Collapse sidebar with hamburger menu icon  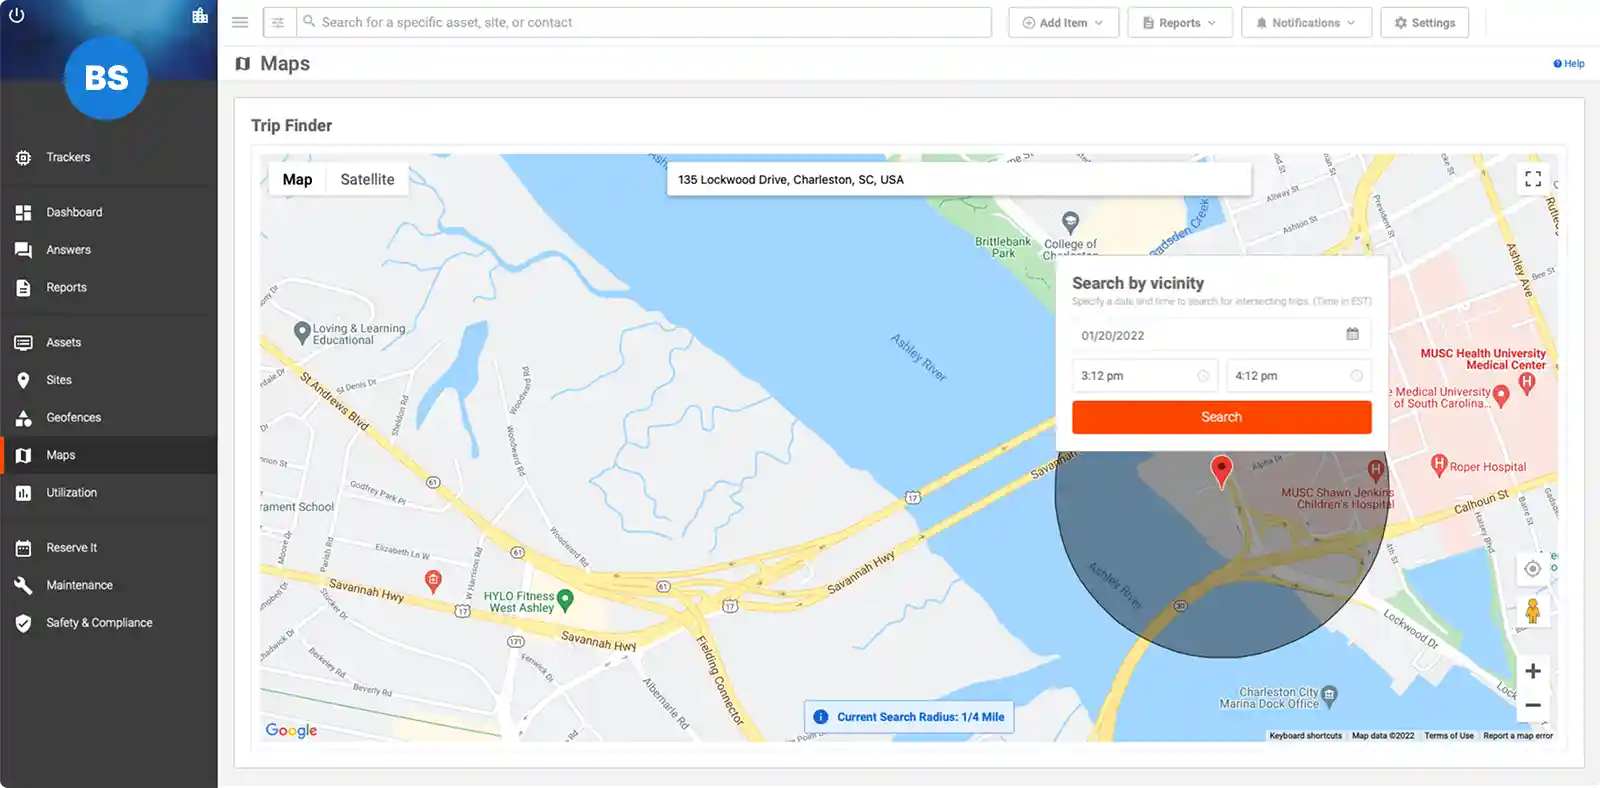point(240,22)
